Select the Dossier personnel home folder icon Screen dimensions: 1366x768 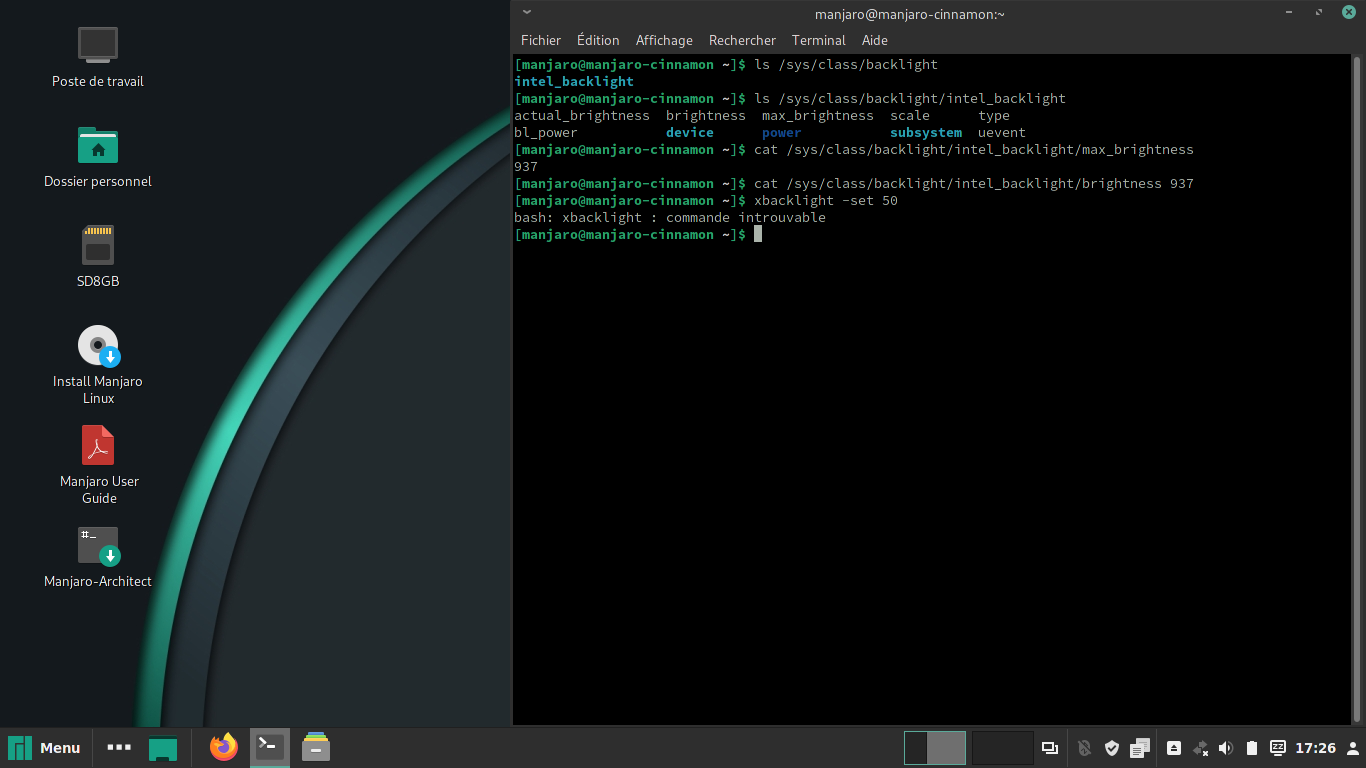click(x=98, y=145)
